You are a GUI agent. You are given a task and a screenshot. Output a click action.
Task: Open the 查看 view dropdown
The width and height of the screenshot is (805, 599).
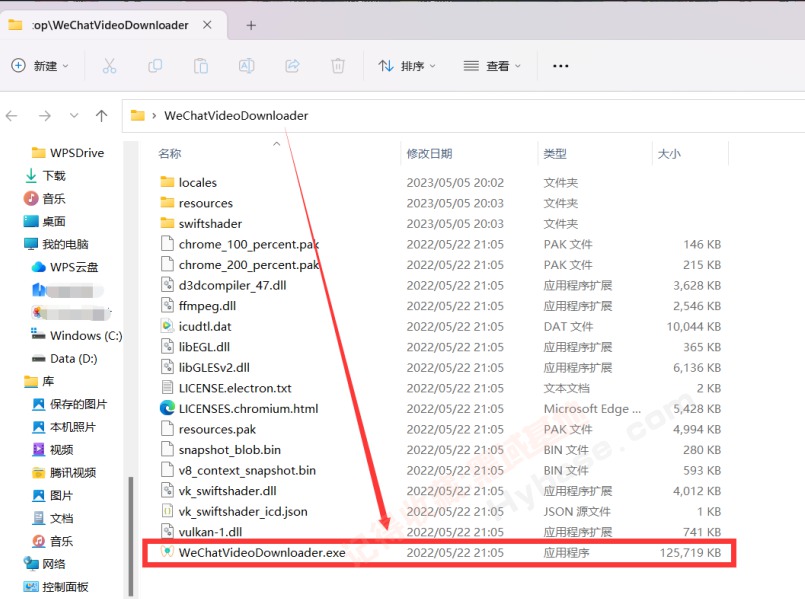click(492, 66)
